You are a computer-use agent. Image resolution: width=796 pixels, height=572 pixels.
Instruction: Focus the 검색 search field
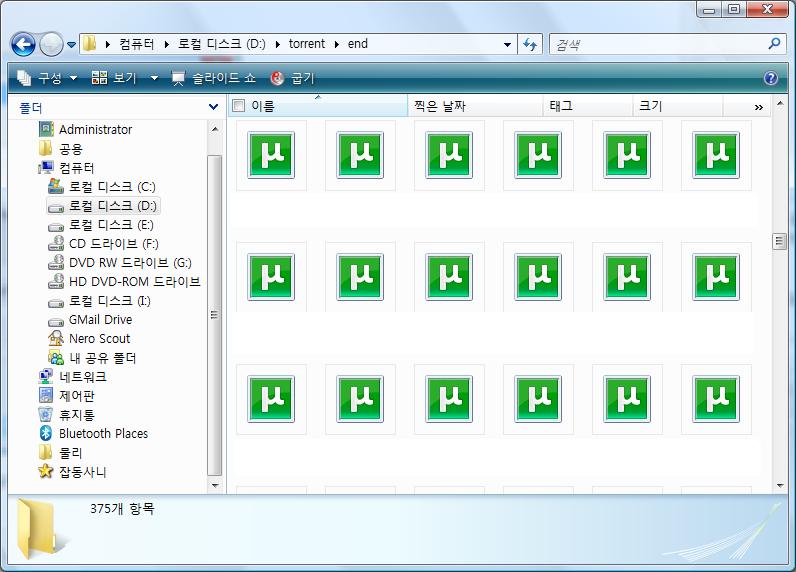click(x=657, y=45)
